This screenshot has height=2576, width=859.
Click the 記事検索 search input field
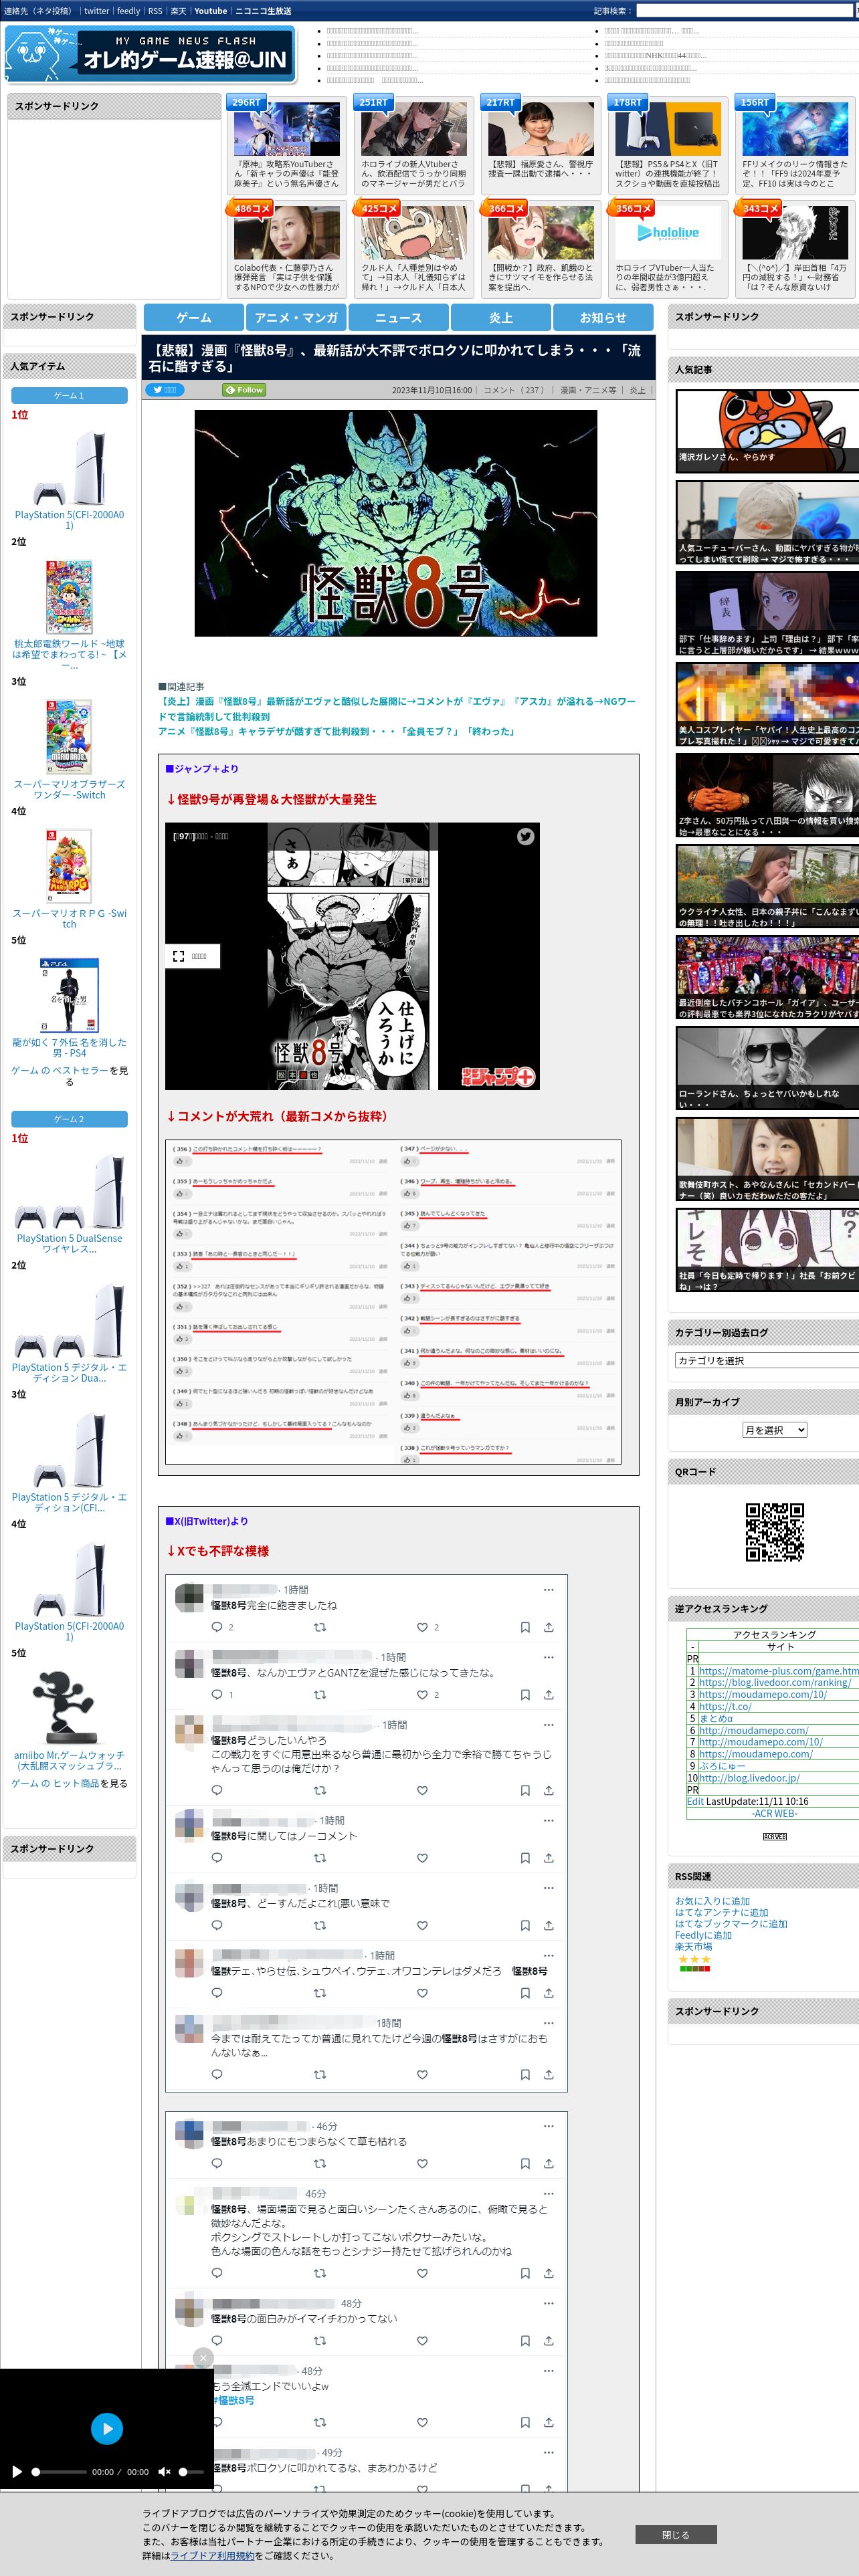746,11
